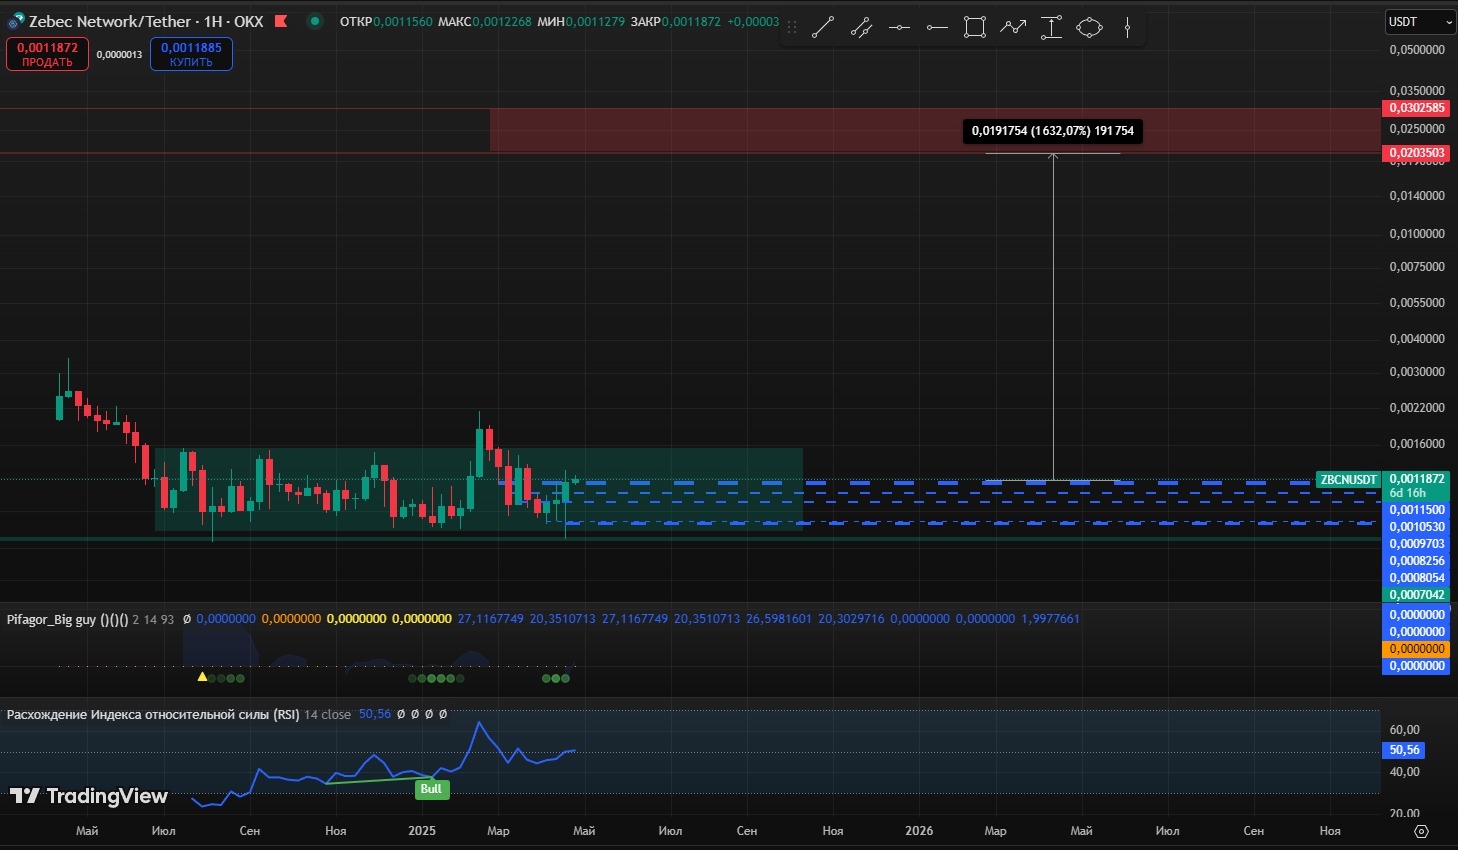1458x850 pixels.
Task: Click the 0,0011500 blue price level label
Action: click(x=1417, y=510)
